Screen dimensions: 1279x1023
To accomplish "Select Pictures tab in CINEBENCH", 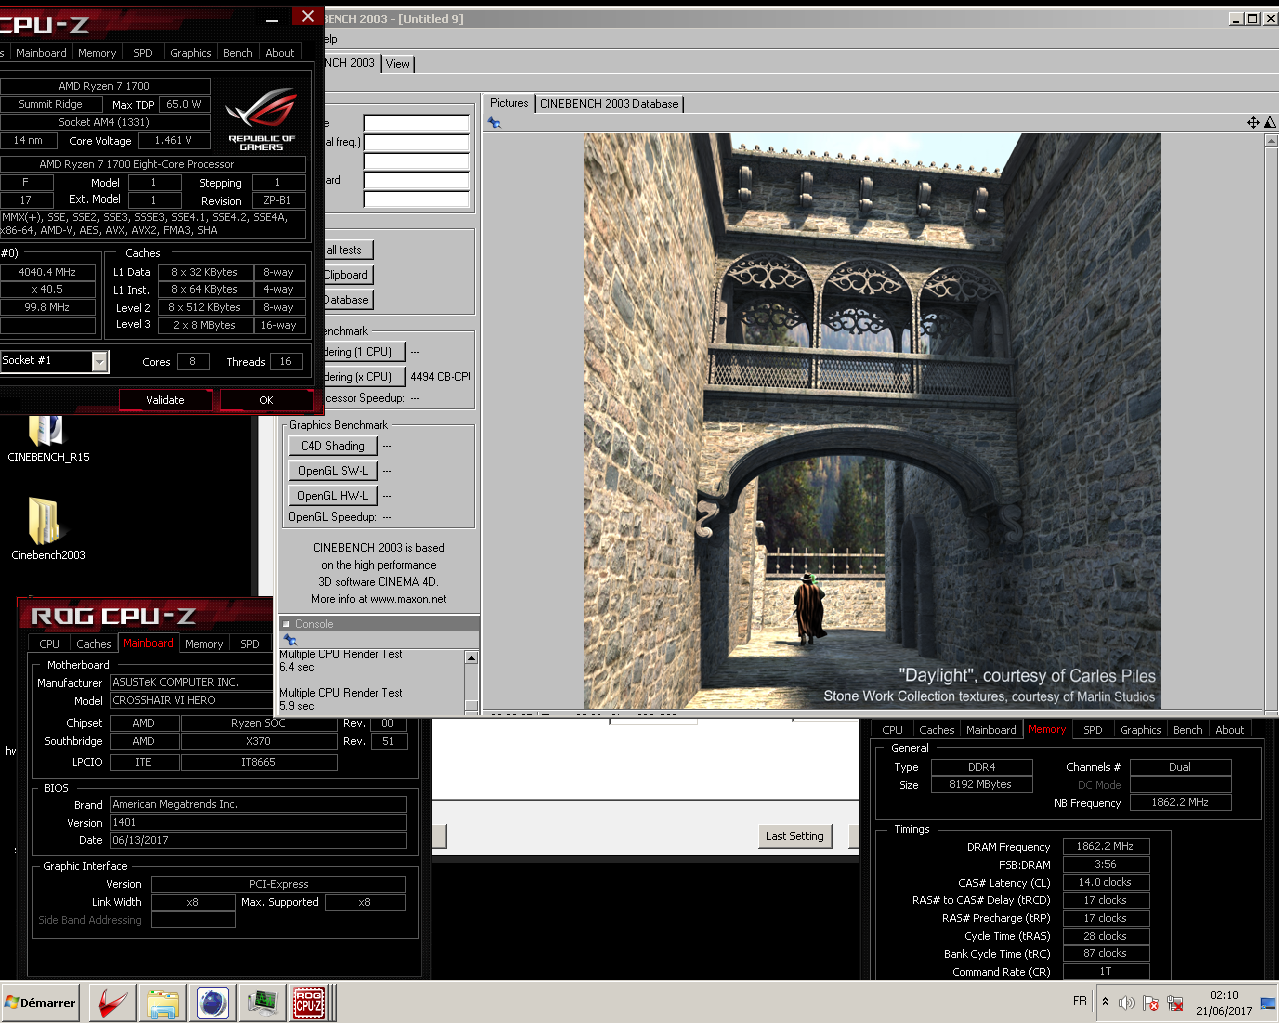I will click(x=509, y=103).
